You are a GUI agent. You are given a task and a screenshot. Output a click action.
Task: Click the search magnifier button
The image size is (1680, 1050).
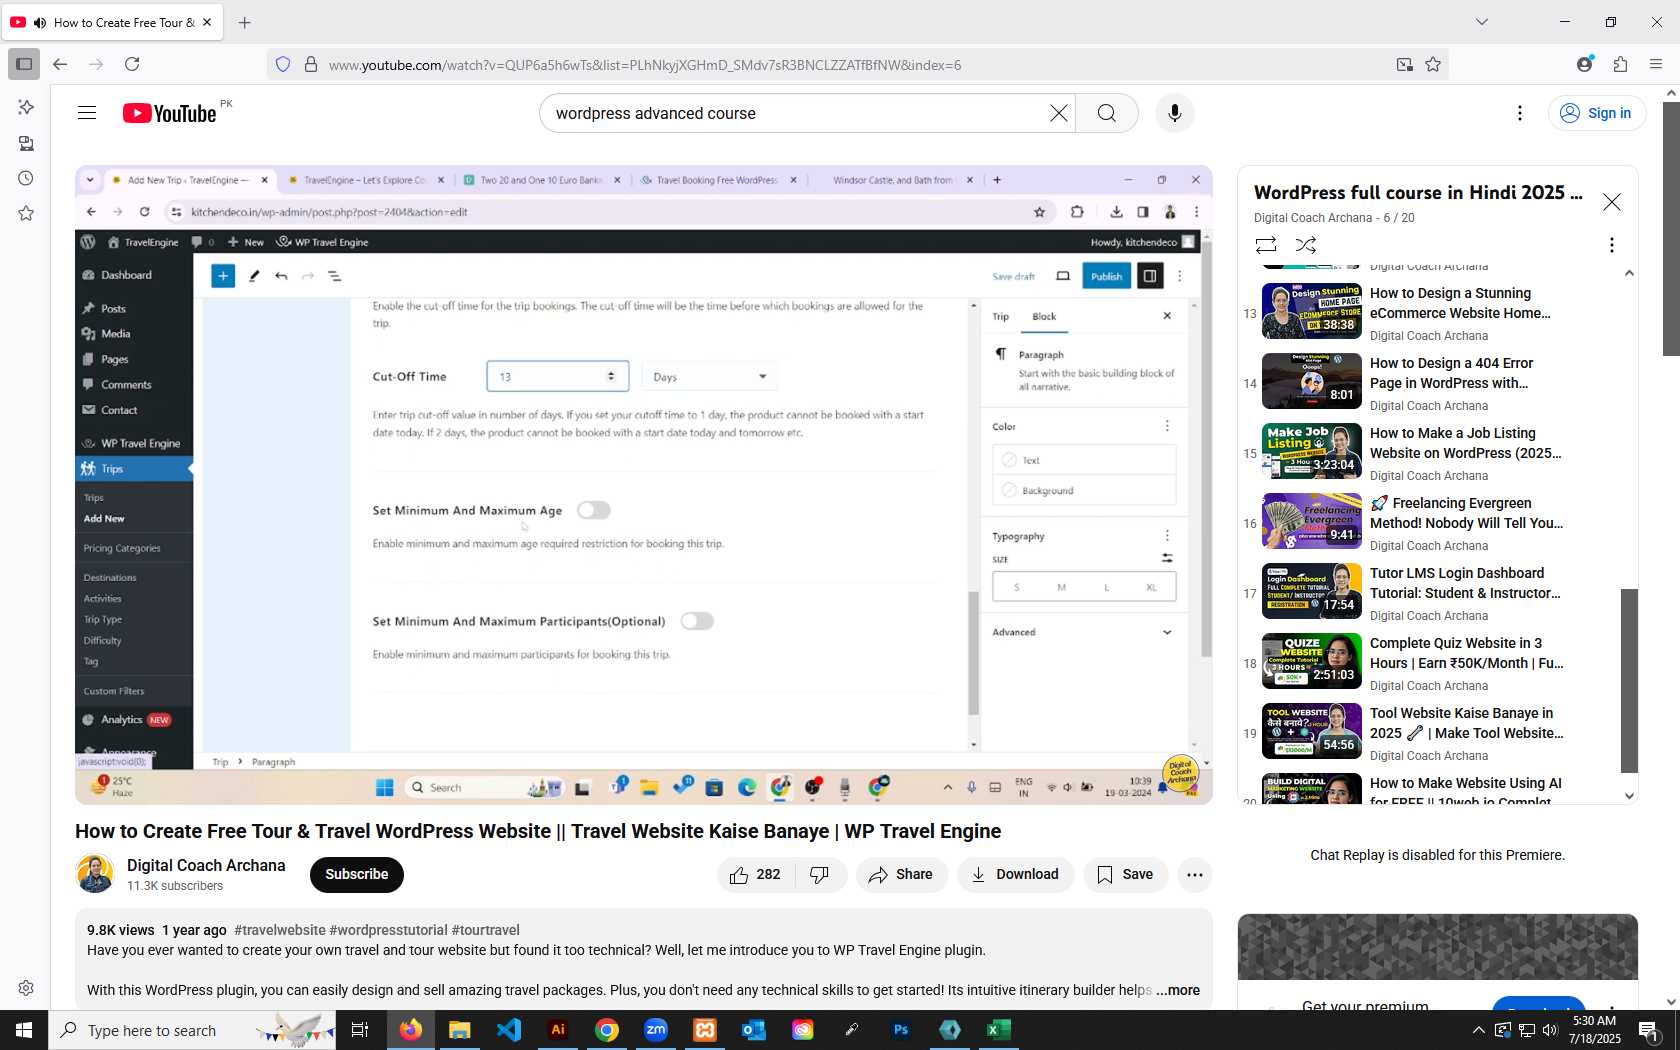tap(1106, 113)
